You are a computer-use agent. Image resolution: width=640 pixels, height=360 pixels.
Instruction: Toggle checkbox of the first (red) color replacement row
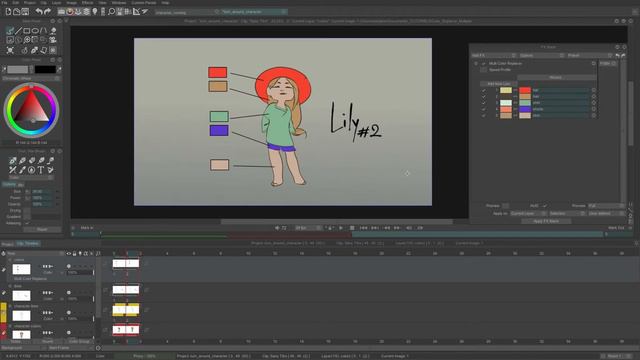pos(484,90)
